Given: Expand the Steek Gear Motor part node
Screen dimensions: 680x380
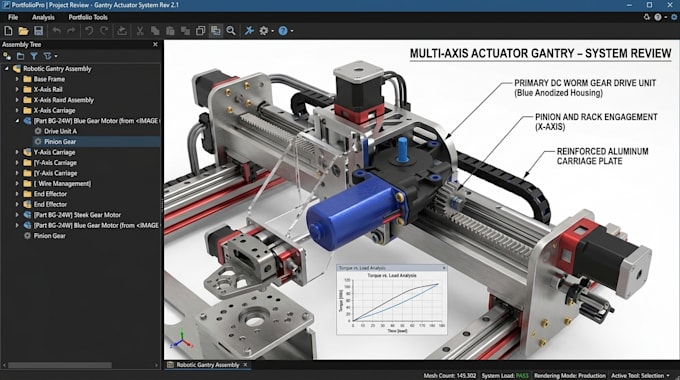Looking at the screenshot, I should point(17,215).
